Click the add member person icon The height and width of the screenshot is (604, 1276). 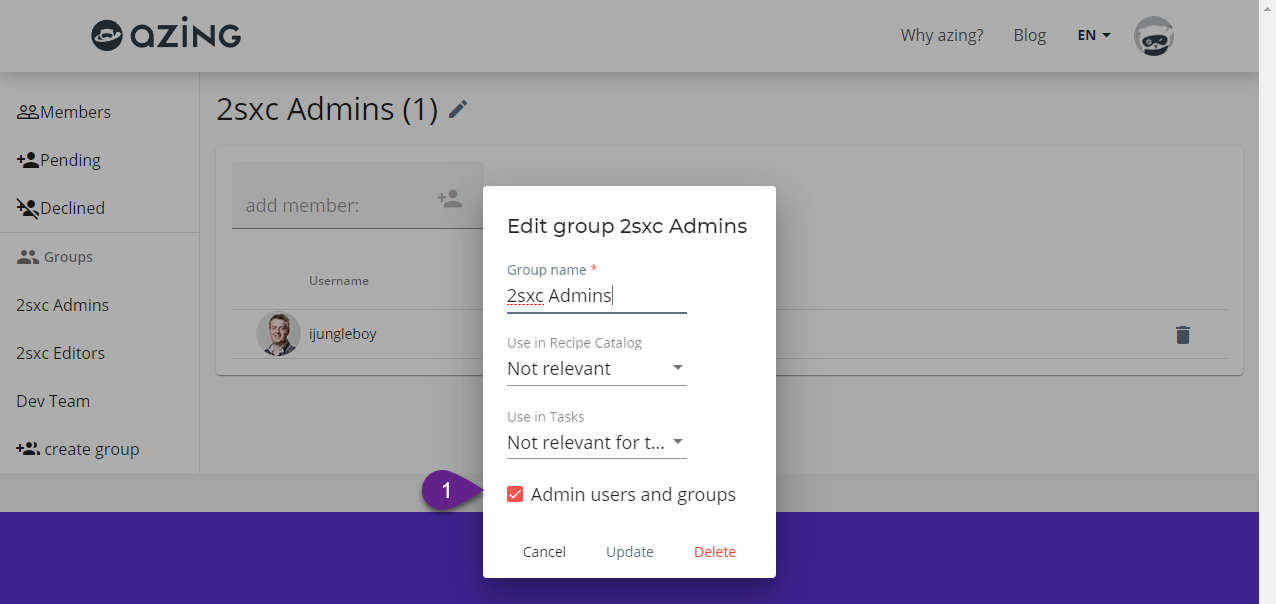(450, 198)
